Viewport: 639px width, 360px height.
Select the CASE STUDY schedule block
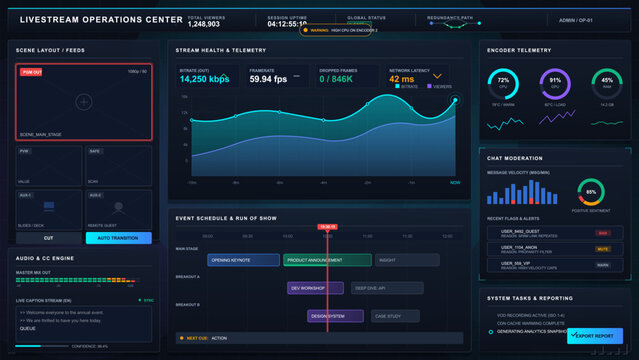tap(395, 316)
